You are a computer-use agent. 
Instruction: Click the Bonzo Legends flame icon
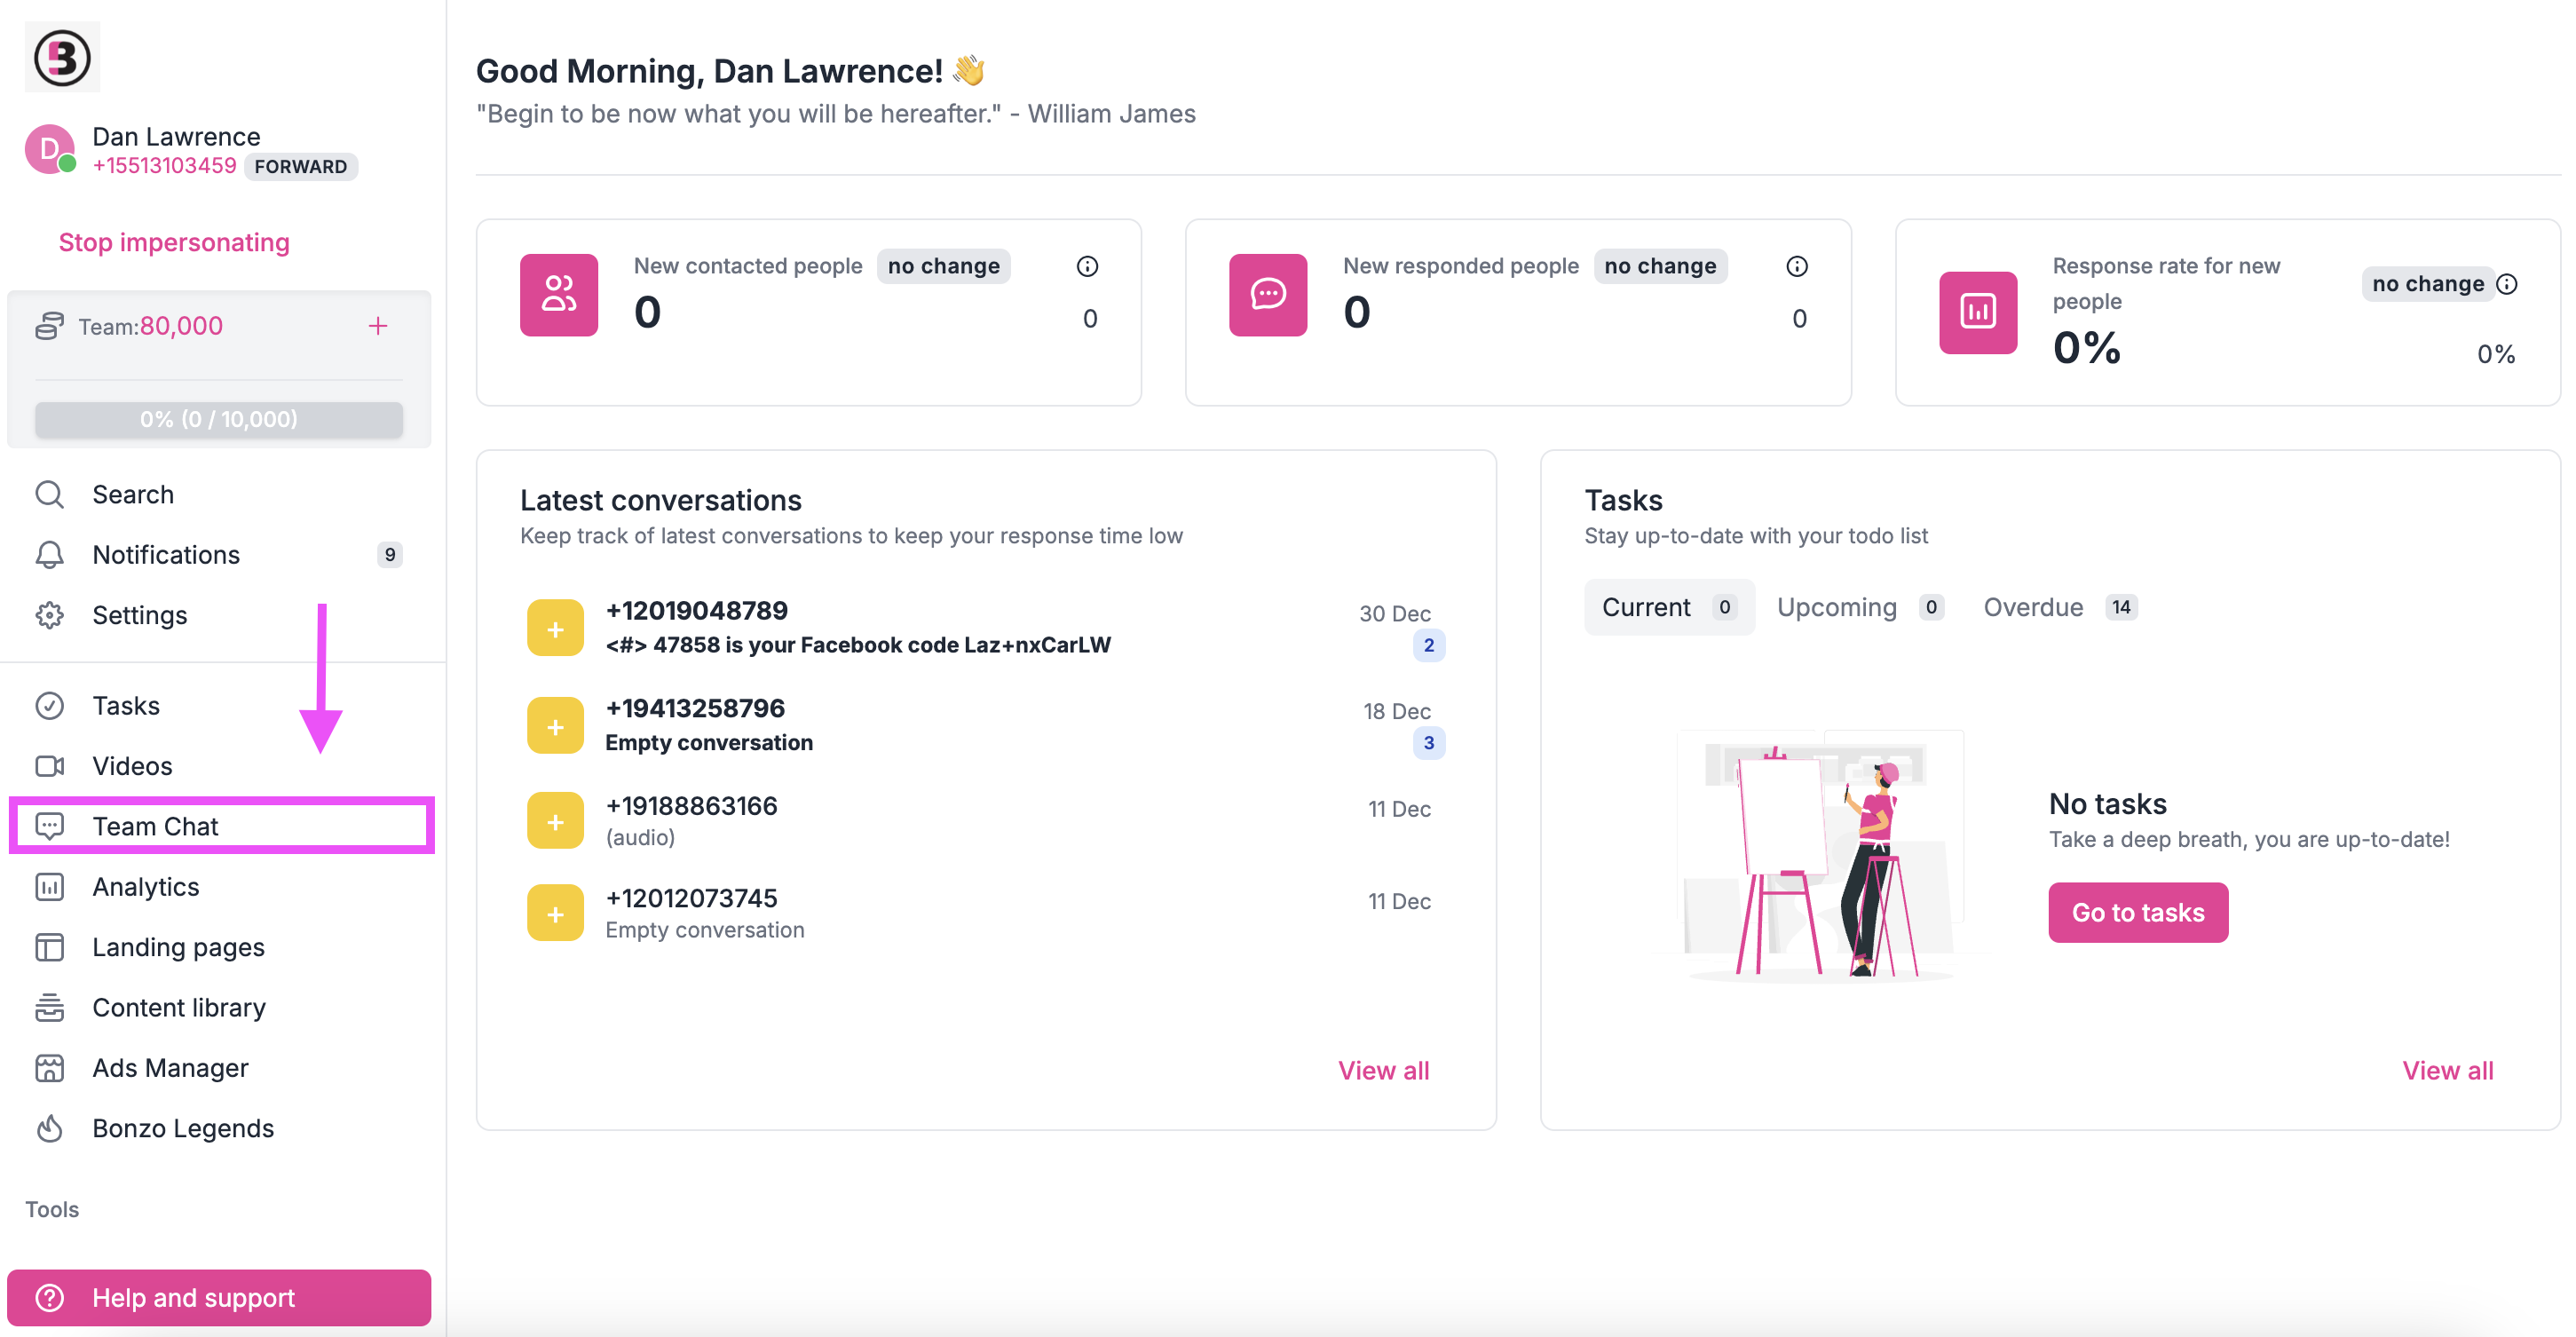[49, 1128]
